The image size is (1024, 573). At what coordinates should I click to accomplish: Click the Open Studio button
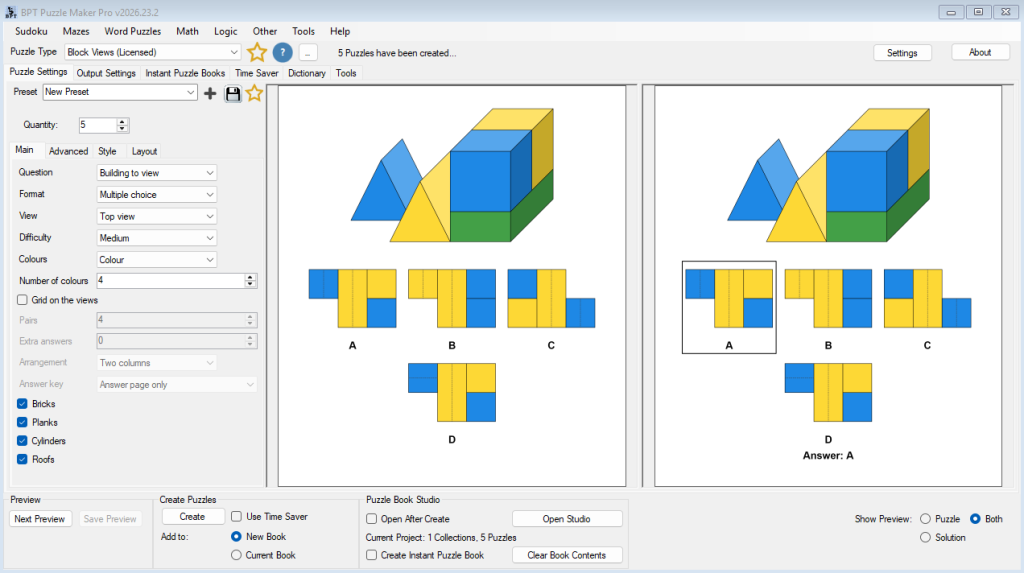tap(566, 519)
